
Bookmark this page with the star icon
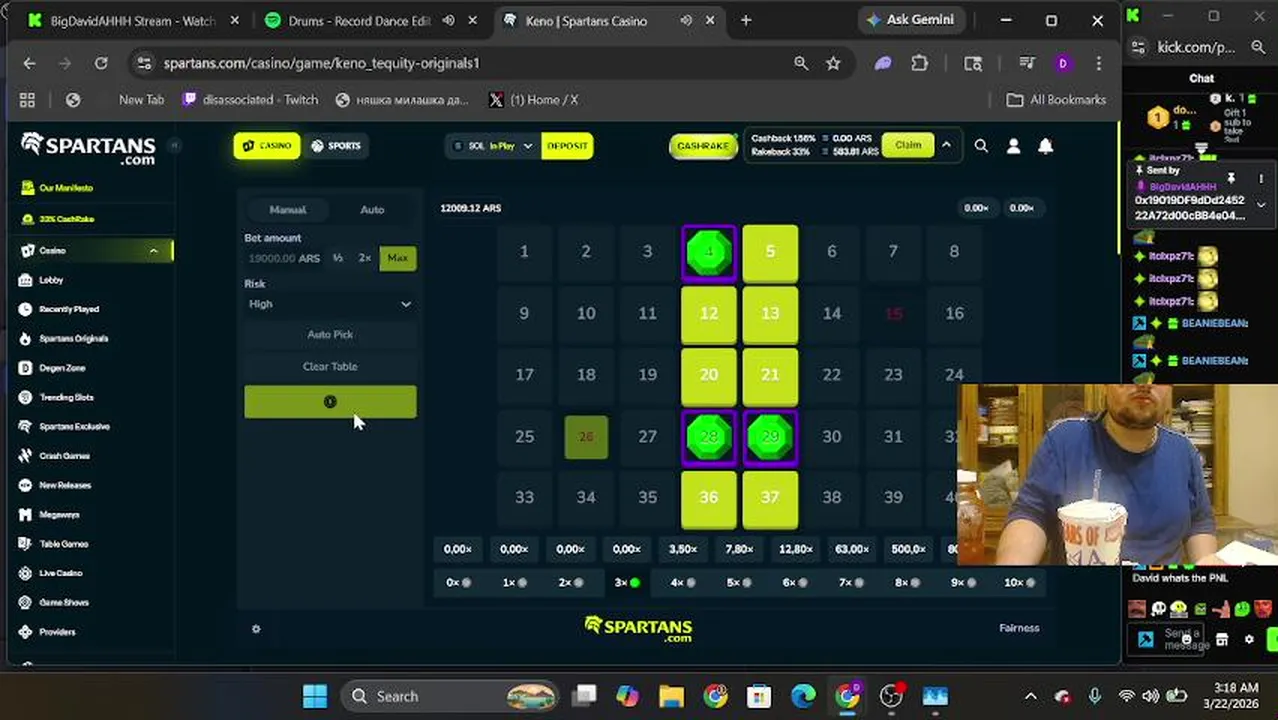[833, 63]
